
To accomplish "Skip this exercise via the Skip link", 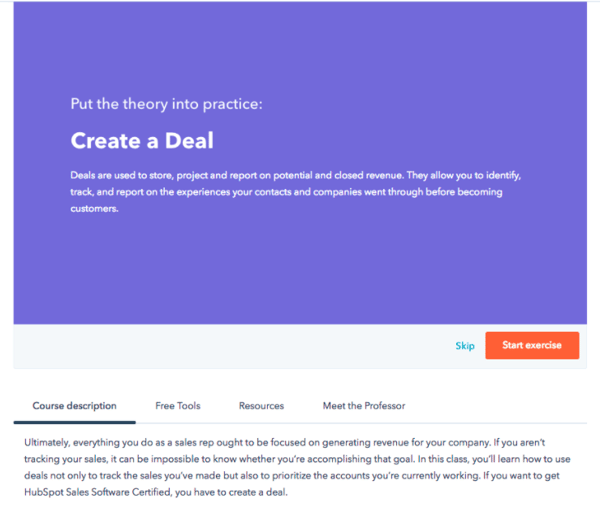I will point(465,346).
